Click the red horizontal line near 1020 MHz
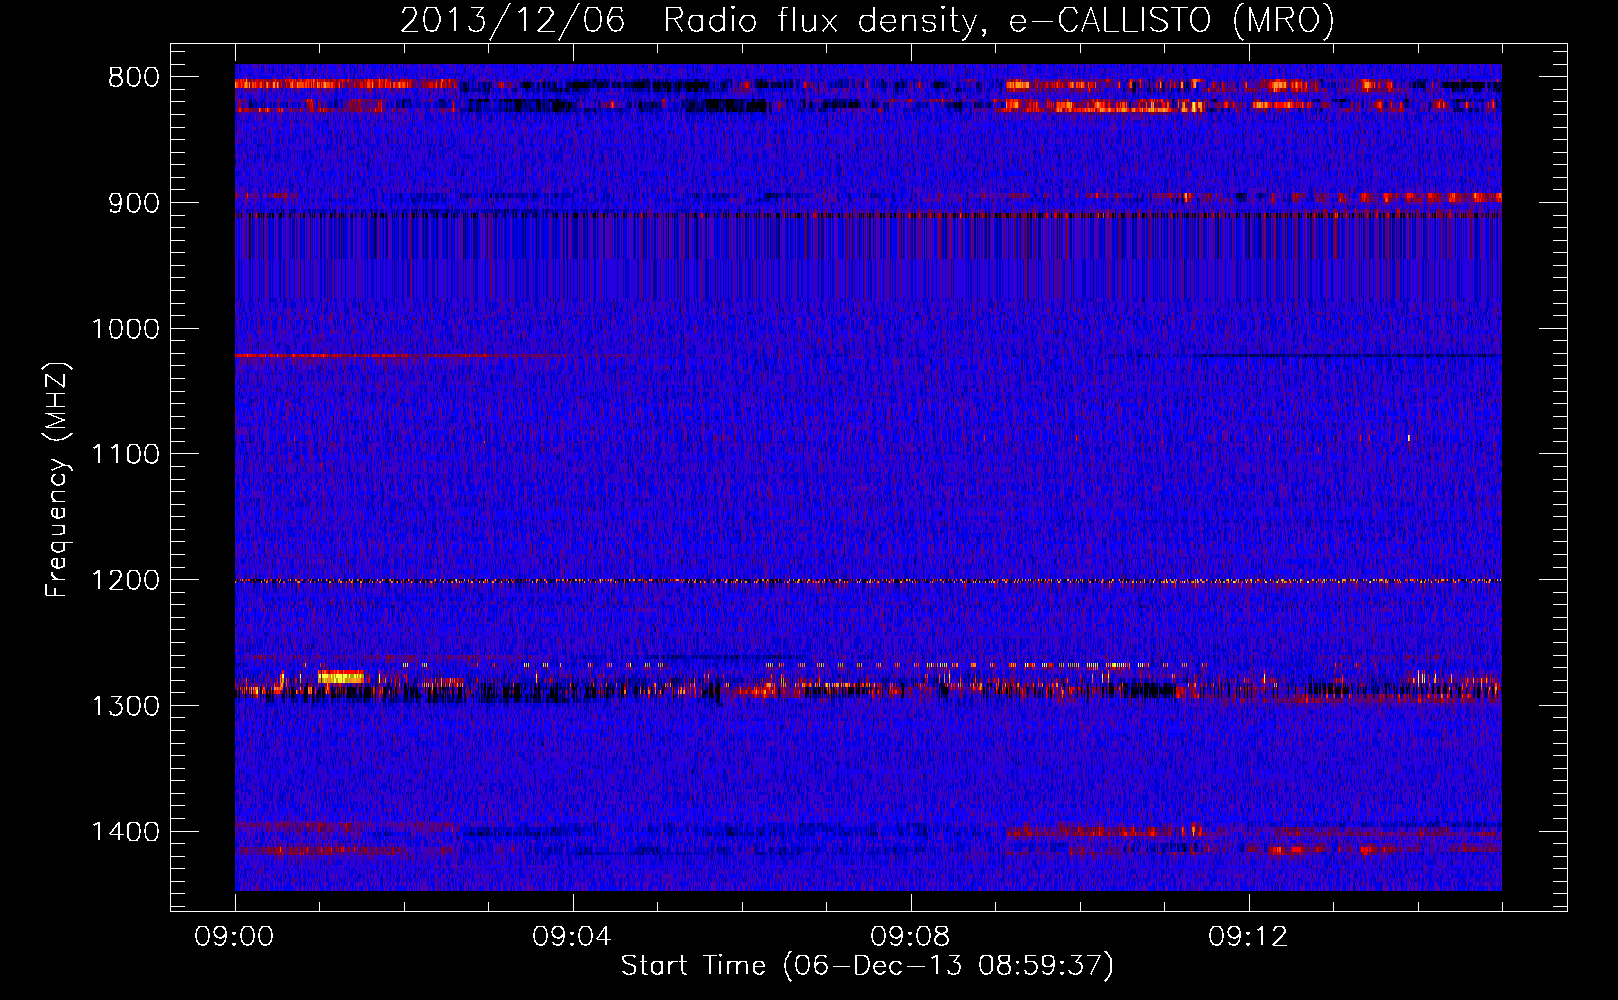This screenshot has width=1618, height=1000. (x=400, y=355)
